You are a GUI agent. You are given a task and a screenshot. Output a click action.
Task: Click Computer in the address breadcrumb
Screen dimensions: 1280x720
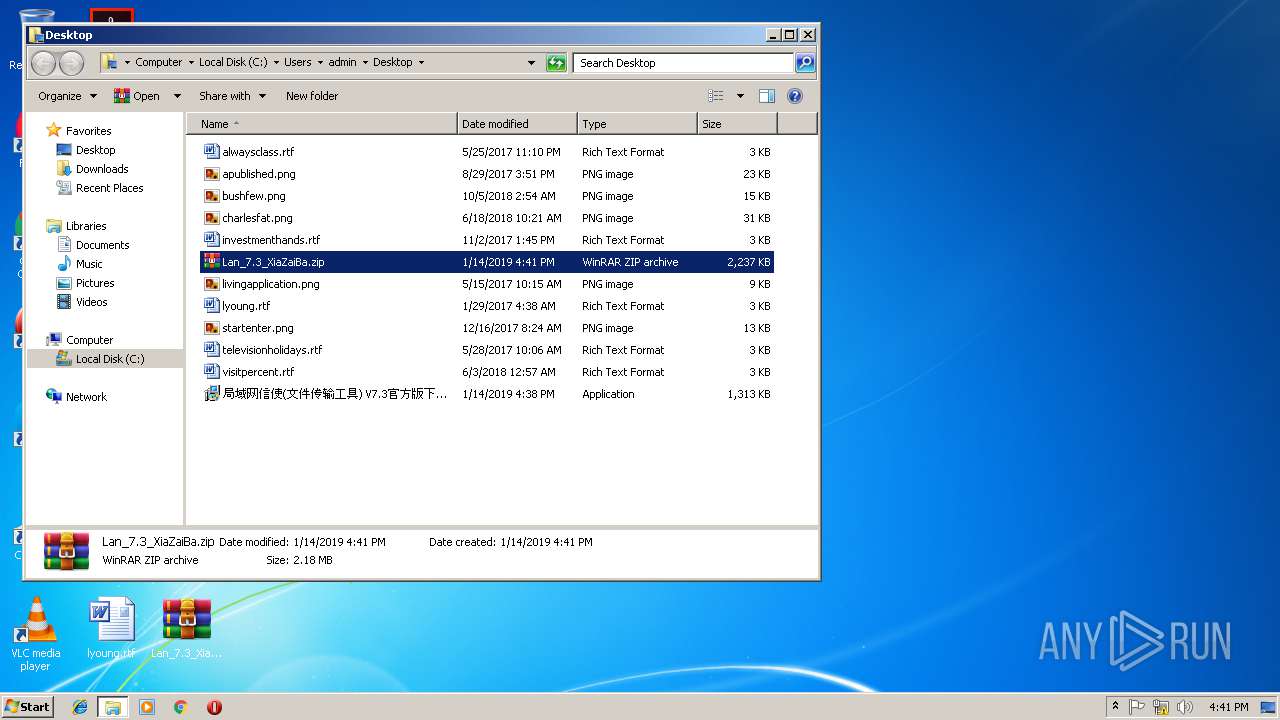[159, 62]
